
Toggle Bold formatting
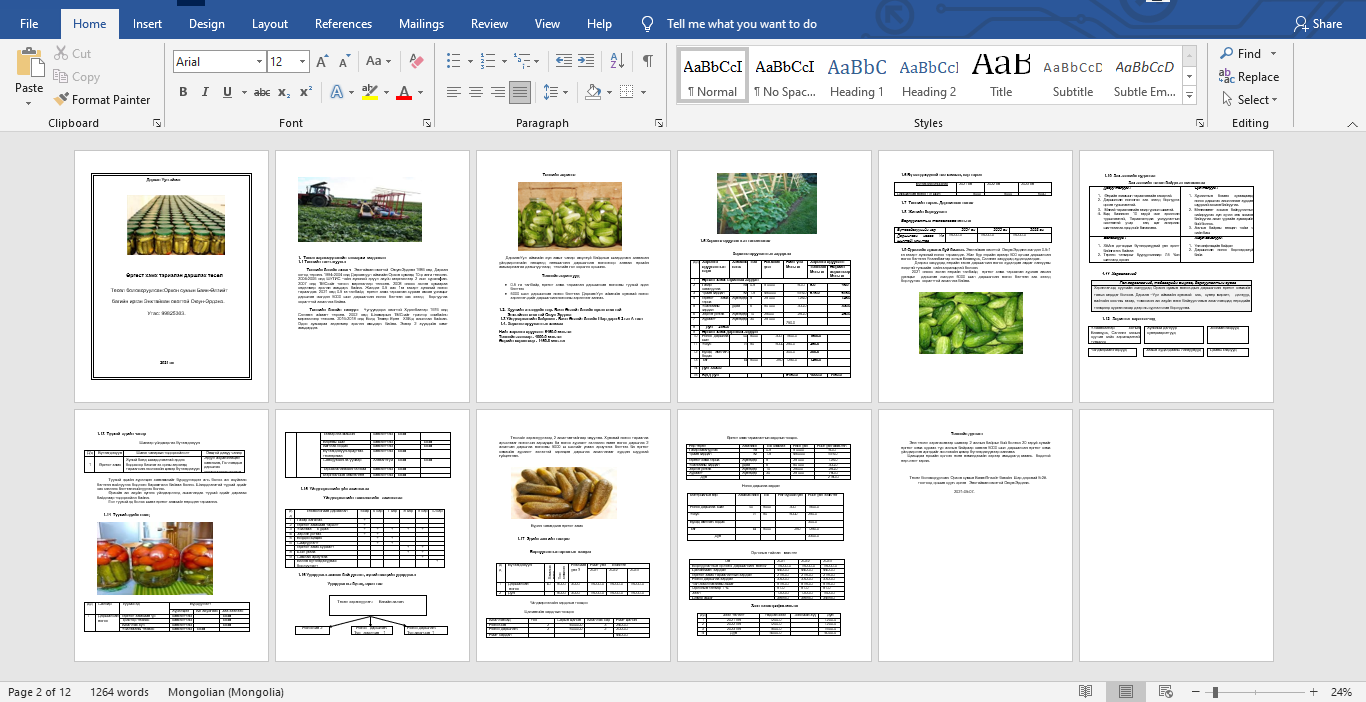[183, 92]
